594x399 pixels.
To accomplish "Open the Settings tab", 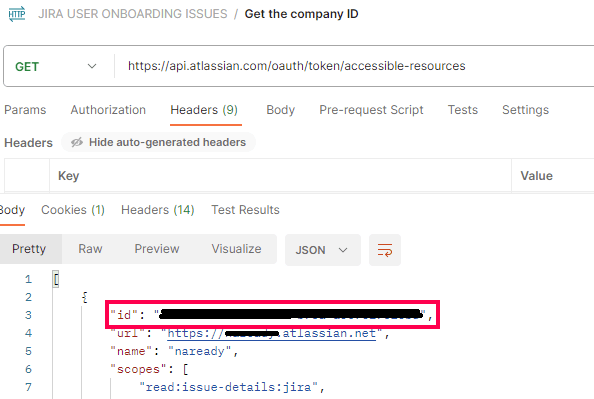I will coord(525,110).
